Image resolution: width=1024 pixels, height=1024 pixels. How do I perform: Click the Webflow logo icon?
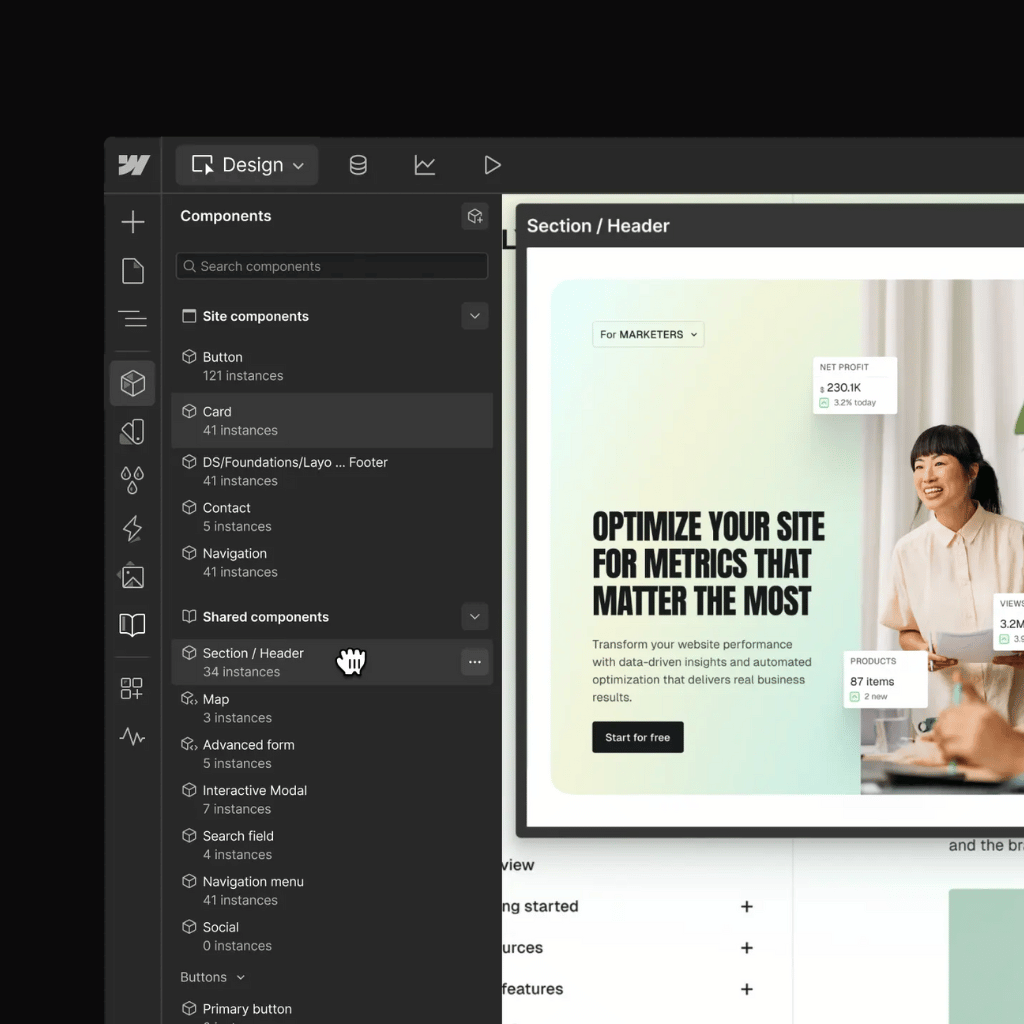coord(133,165)
